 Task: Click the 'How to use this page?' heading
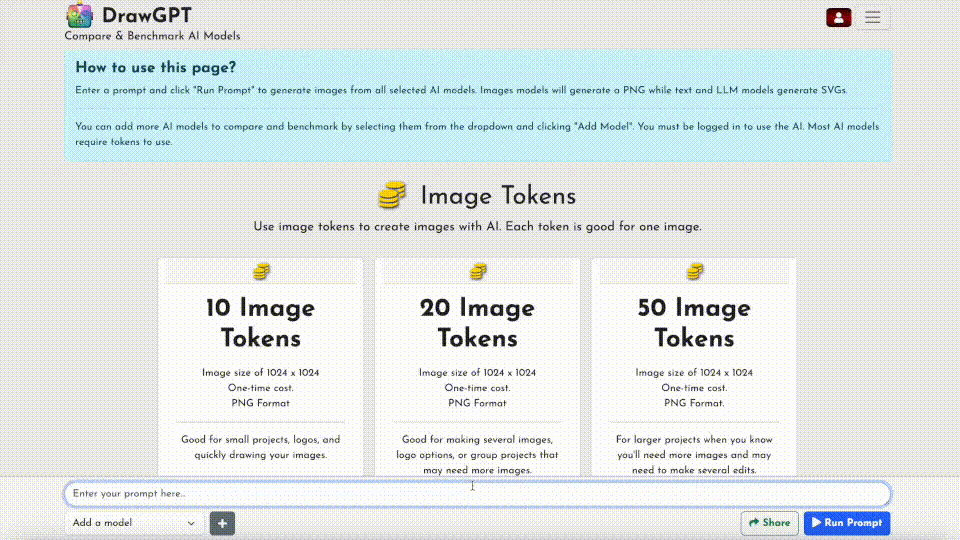(x=156, y=68)
